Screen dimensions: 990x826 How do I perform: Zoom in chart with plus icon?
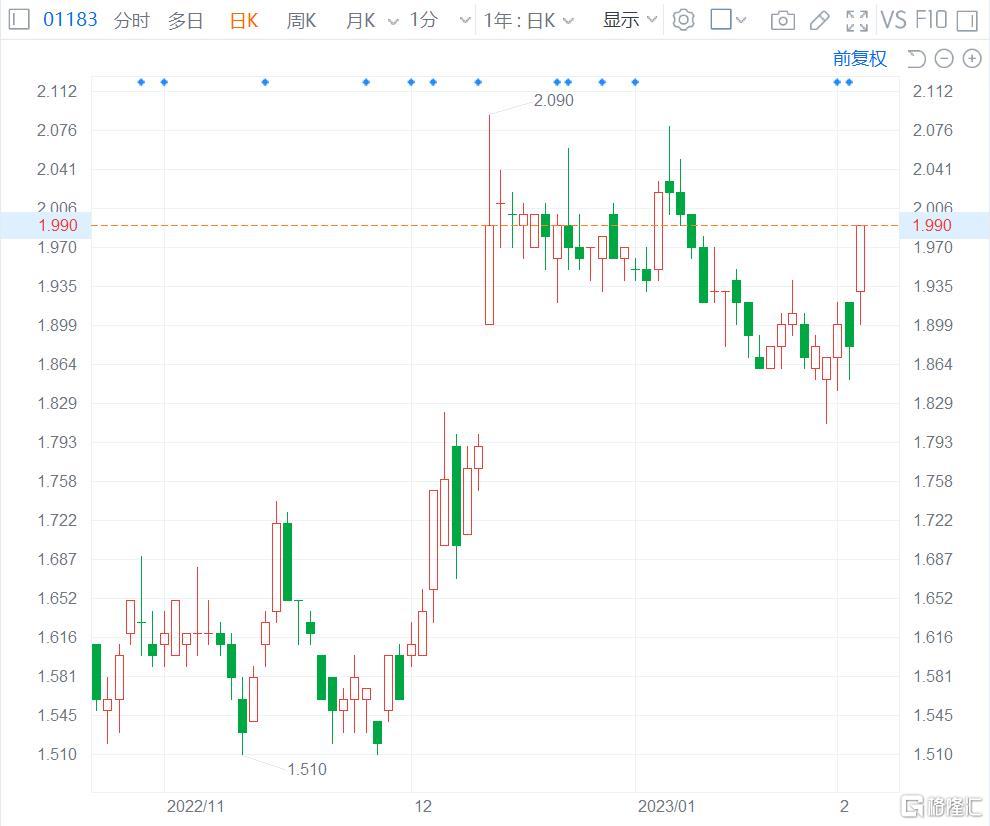[972, 59]
